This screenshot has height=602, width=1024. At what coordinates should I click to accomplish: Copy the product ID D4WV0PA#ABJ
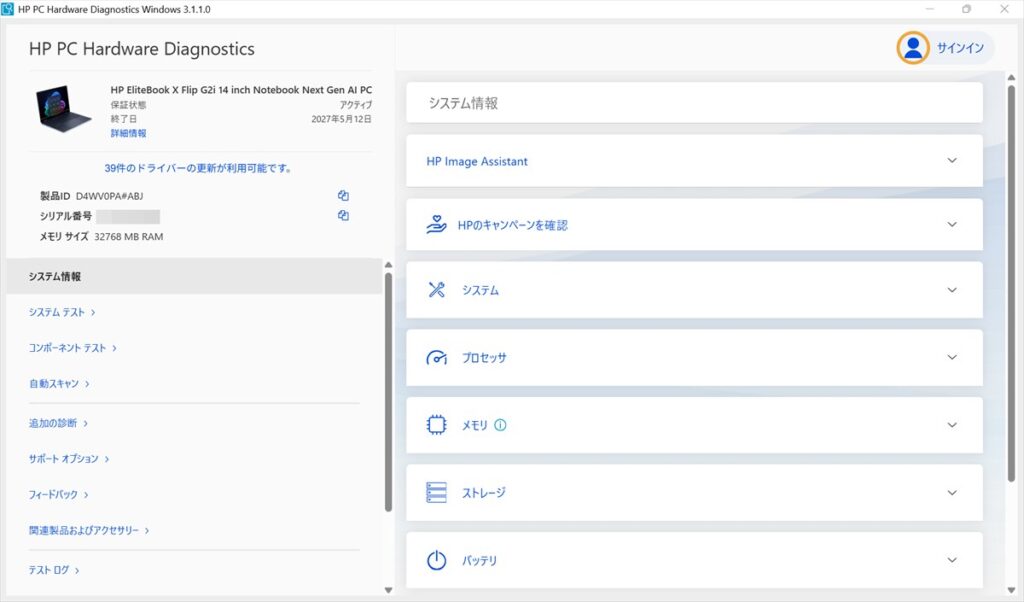click(x=343, y=195)
